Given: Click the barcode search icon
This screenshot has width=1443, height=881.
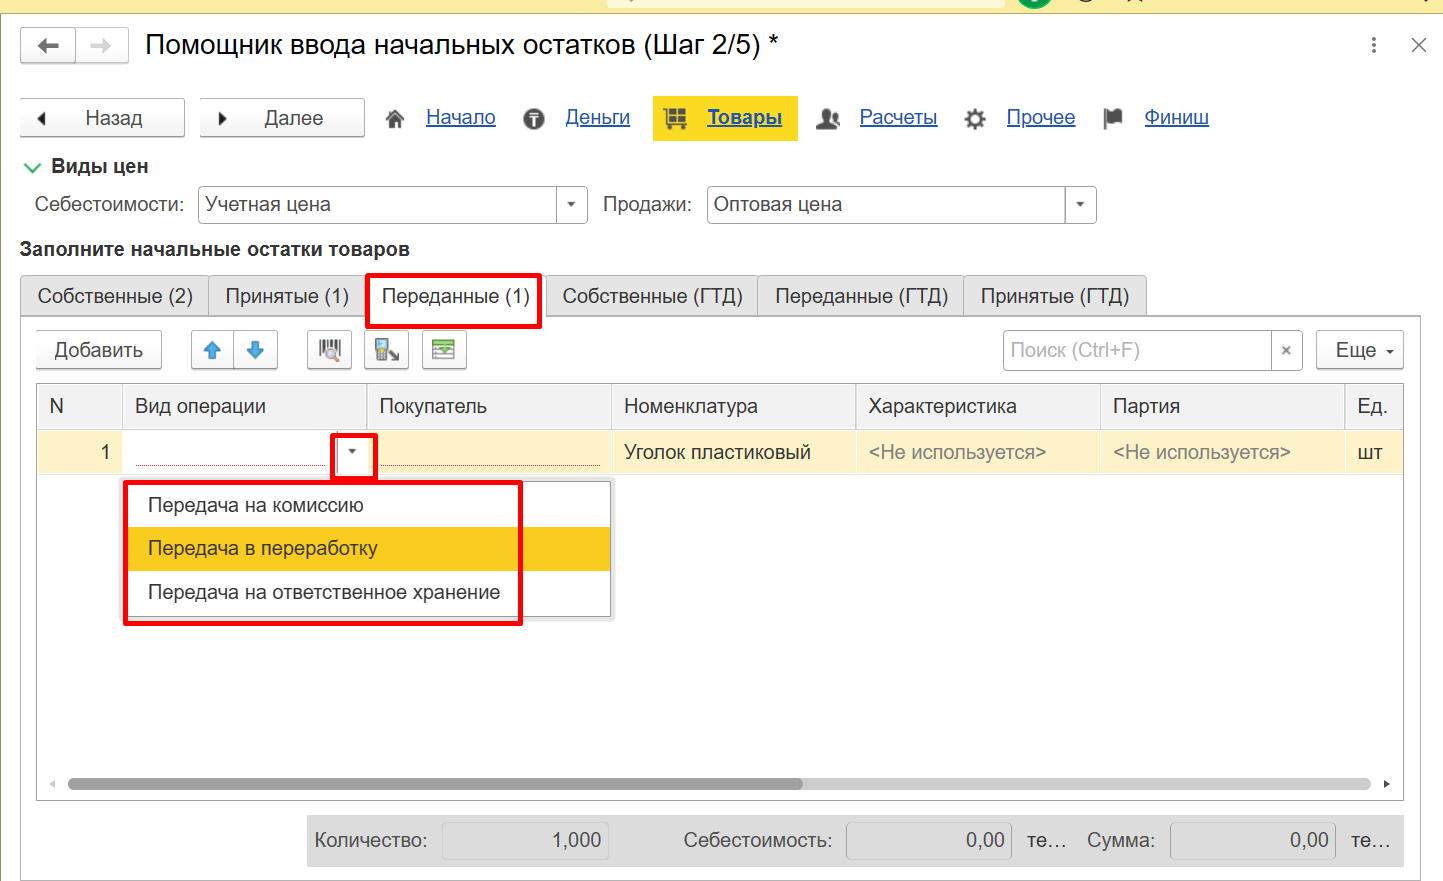Looking at the screenshot, I should click(329, 350).
